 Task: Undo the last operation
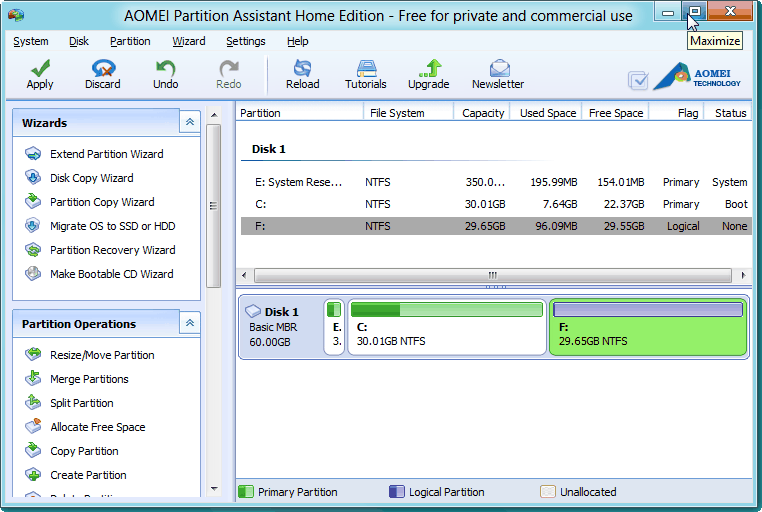pos(166,75)
